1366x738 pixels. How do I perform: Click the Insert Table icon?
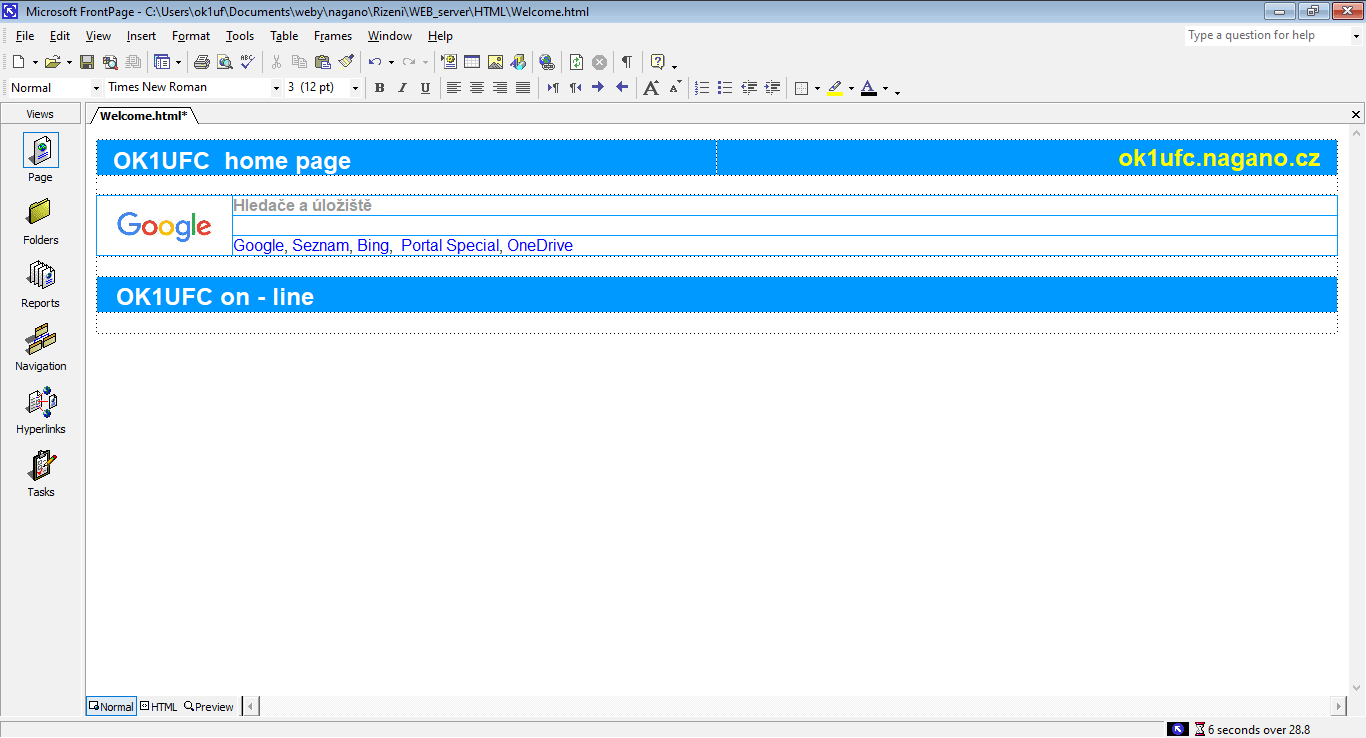[x=472, y=62]
